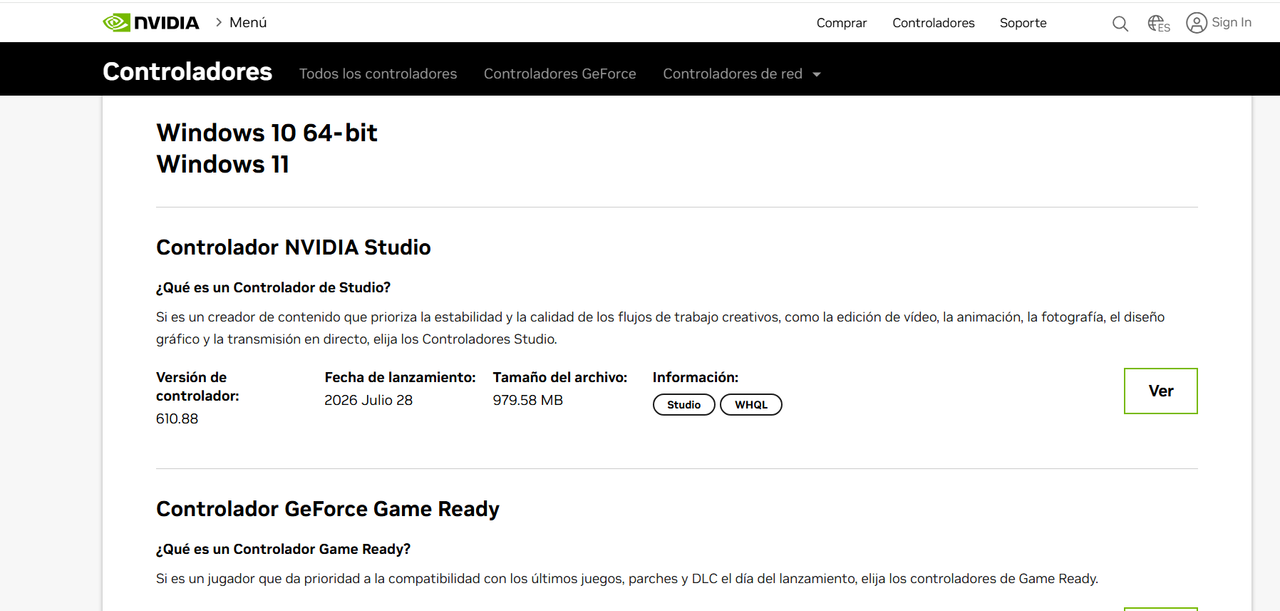Click the driver version 610.88
This screenshot has height=611, width=1280.
tap(177, 419)
